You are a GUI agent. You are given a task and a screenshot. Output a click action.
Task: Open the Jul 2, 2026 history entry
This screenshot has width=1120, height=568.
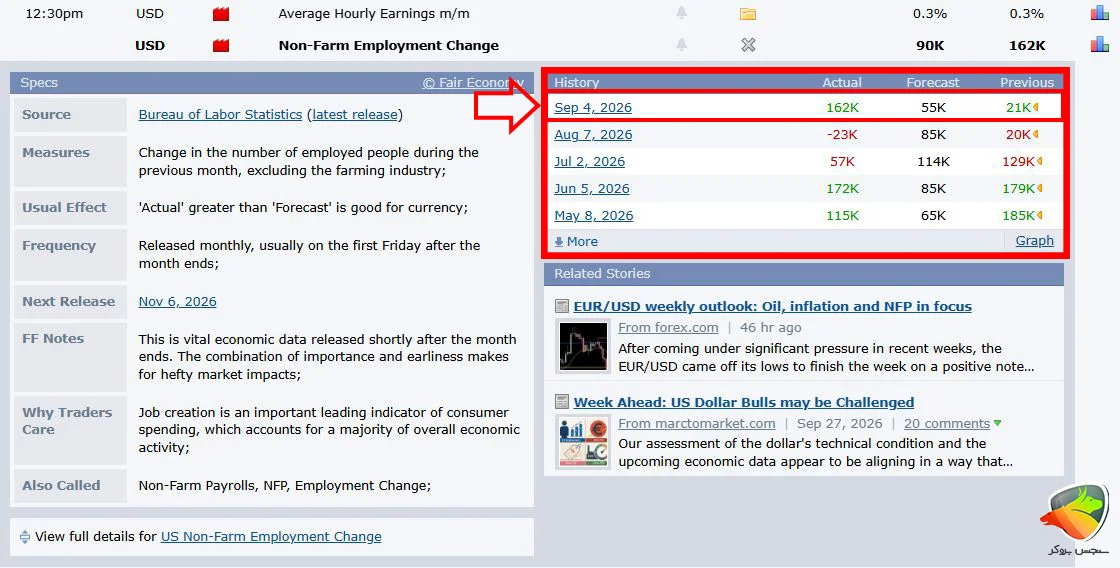pyautogui.click(x=589, y=161)
